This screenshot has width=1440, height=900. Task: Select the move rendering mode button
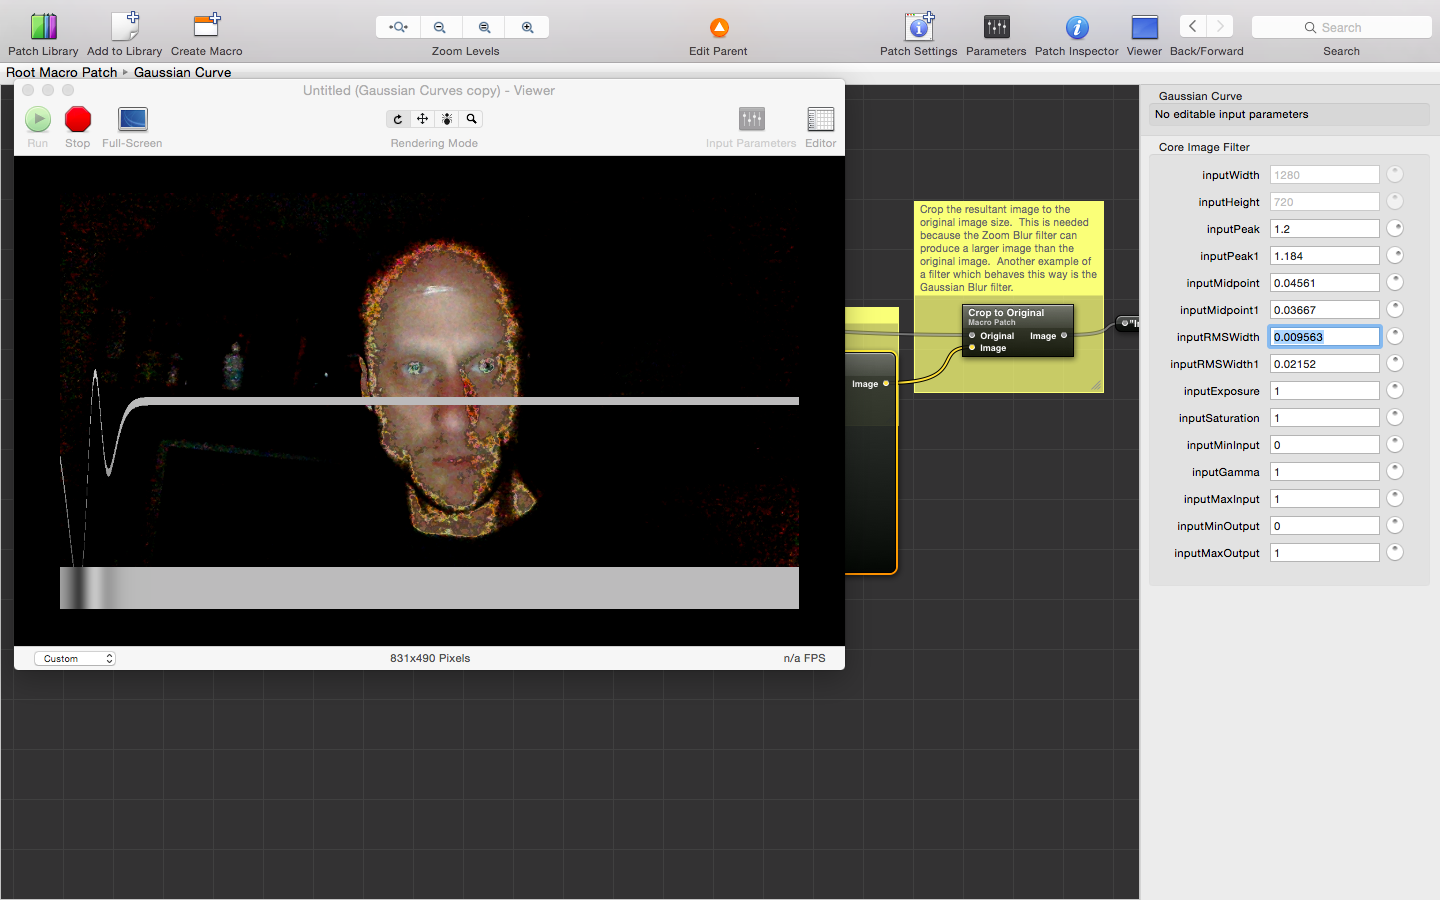coord(422,119)
